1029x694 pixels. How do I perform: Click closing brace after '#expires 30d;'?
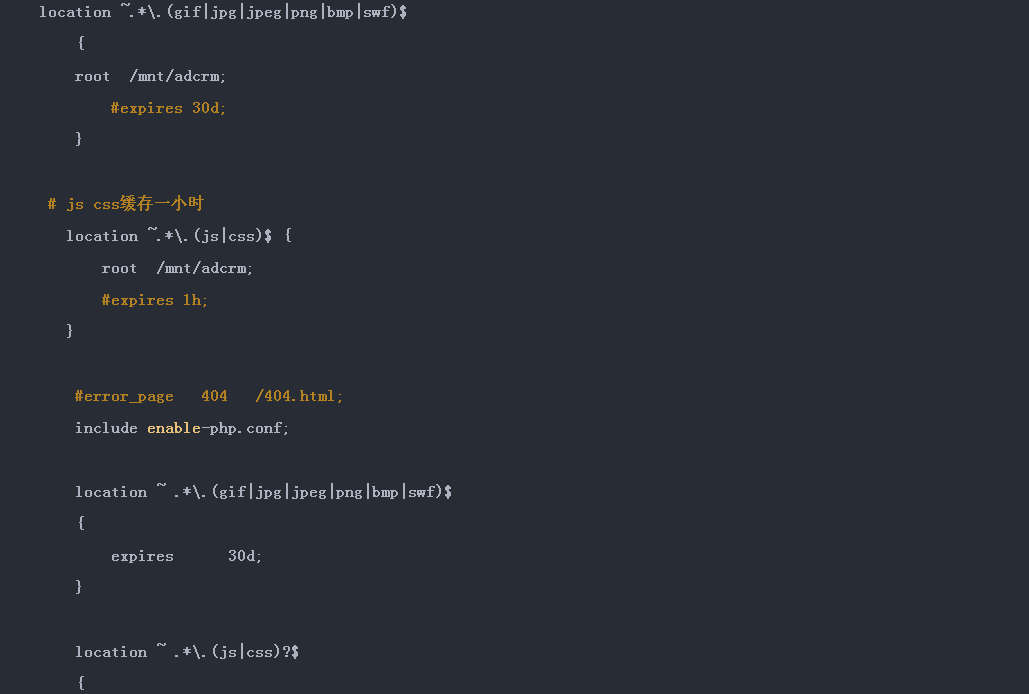(79, 139)
